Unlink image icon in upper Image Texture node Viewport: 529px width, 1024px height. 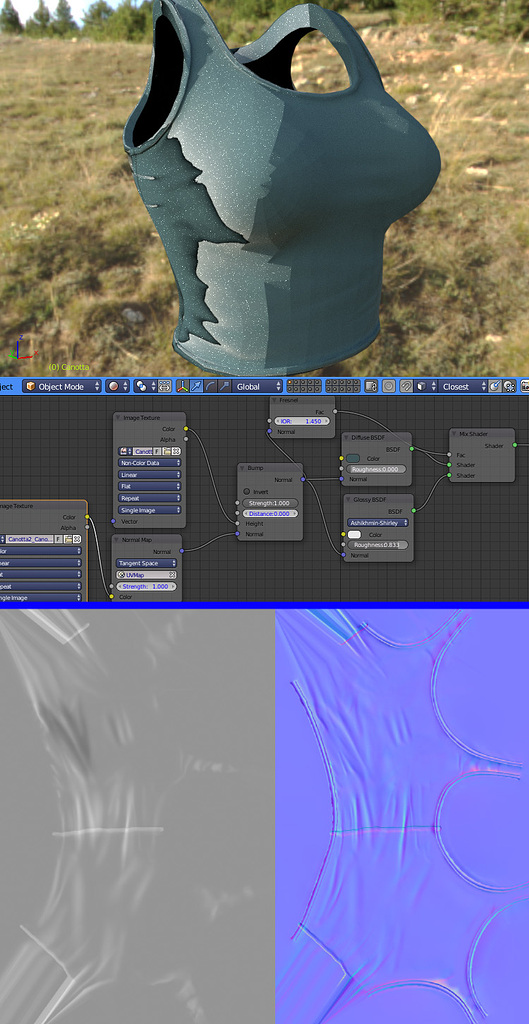tap(176, 451)
